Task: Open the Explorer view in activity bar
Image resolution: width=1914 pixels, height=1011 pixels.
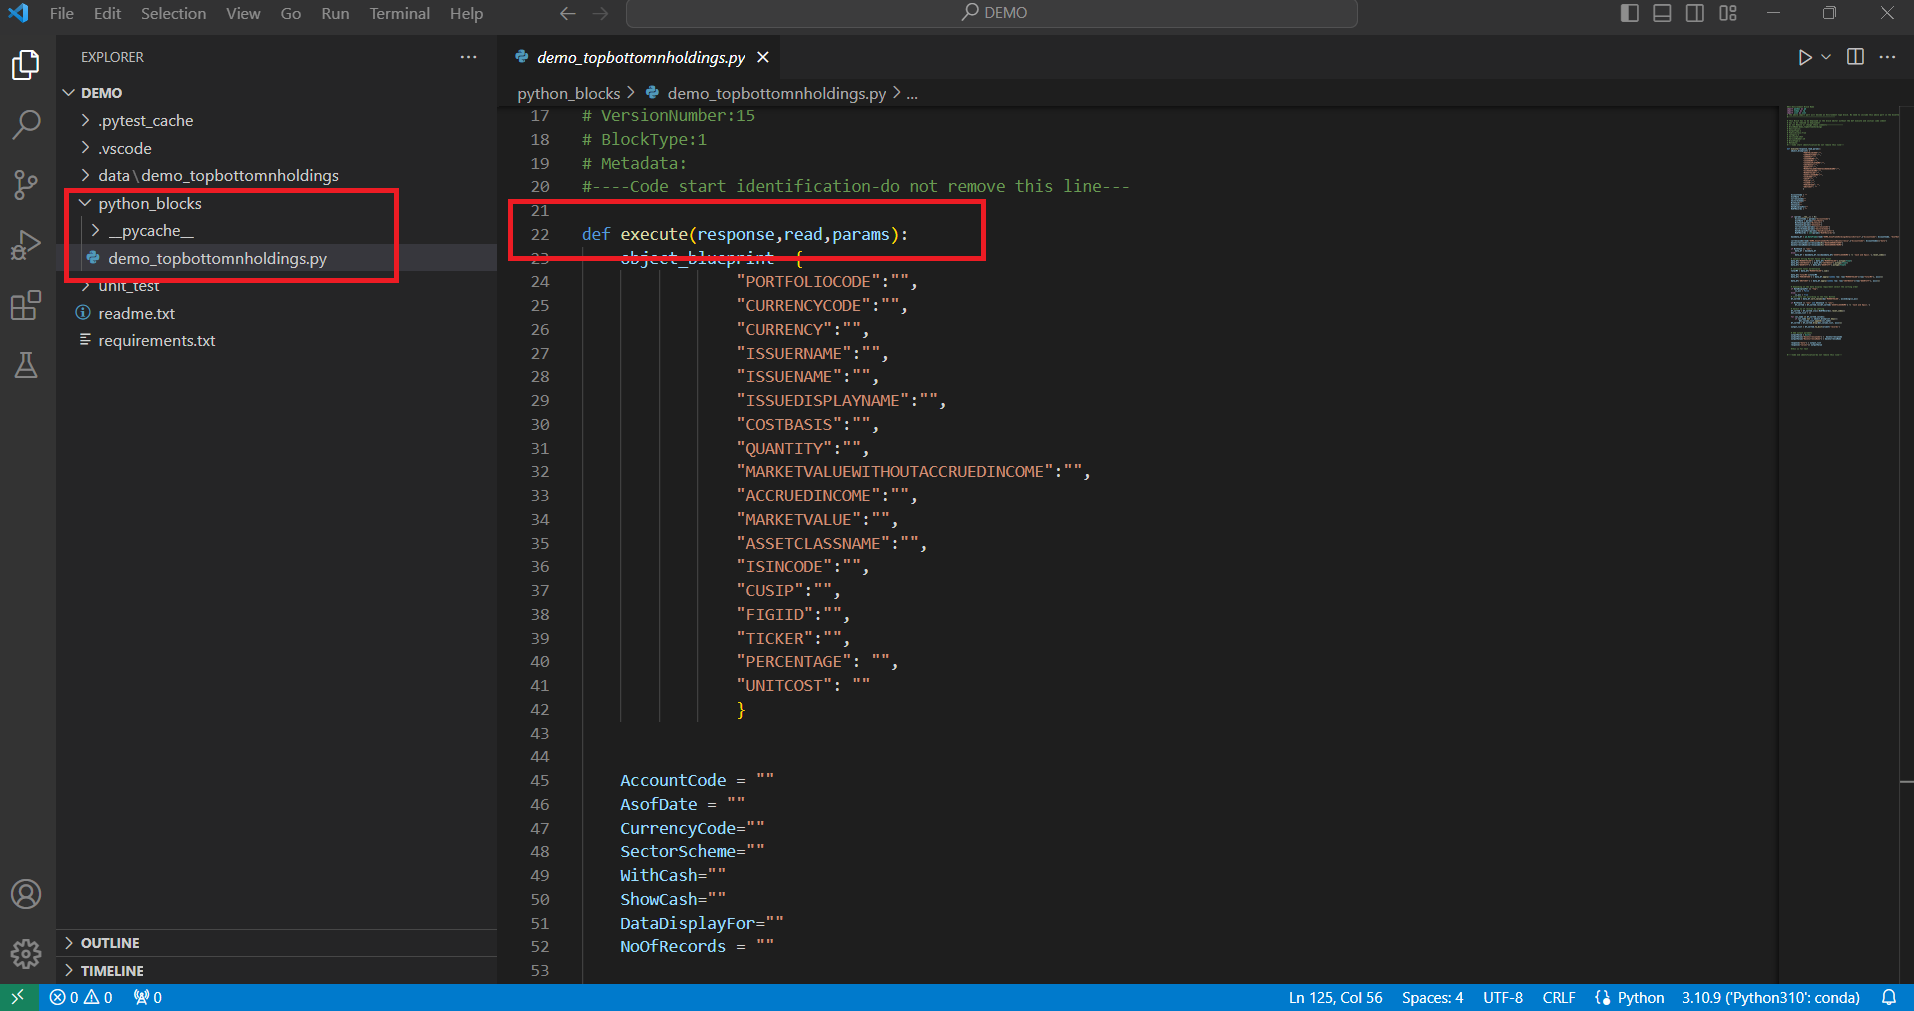Action: pyautogui.click(x=26, y=65)
